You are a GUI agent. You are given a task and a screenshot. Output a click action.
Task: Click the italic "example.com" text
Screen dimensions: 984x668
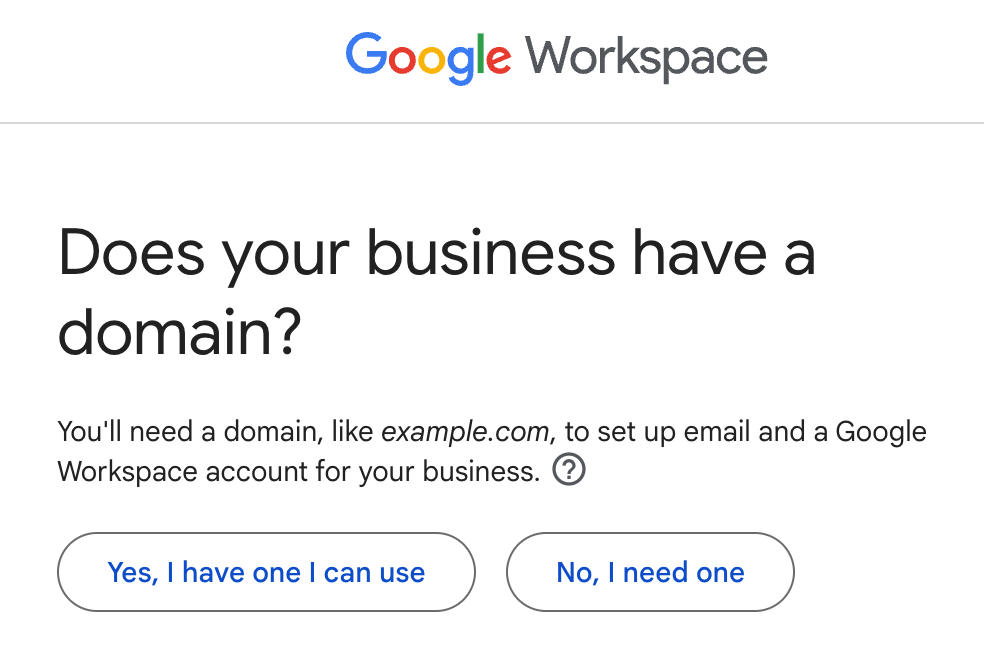point(465,432)
